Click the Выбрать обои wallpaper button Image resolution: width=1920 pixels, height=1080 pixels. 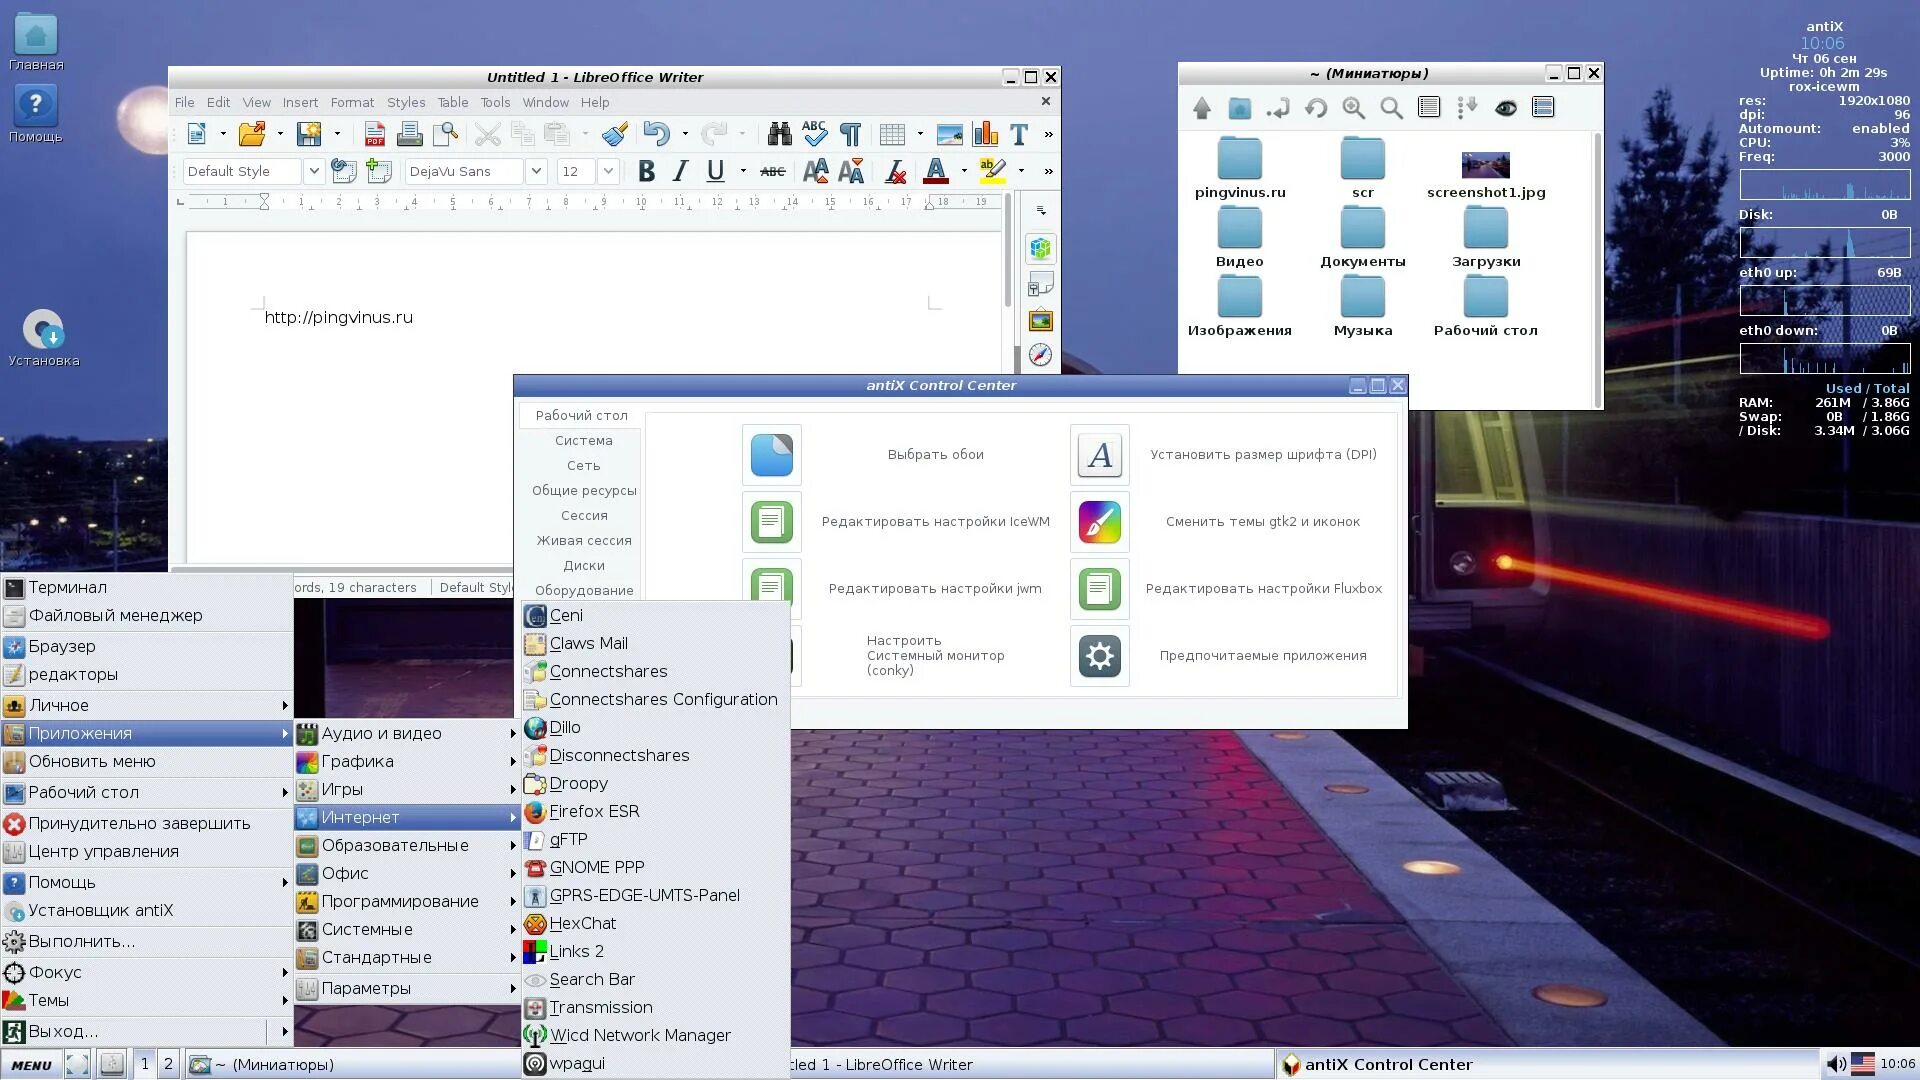click(x=771, y=455)
